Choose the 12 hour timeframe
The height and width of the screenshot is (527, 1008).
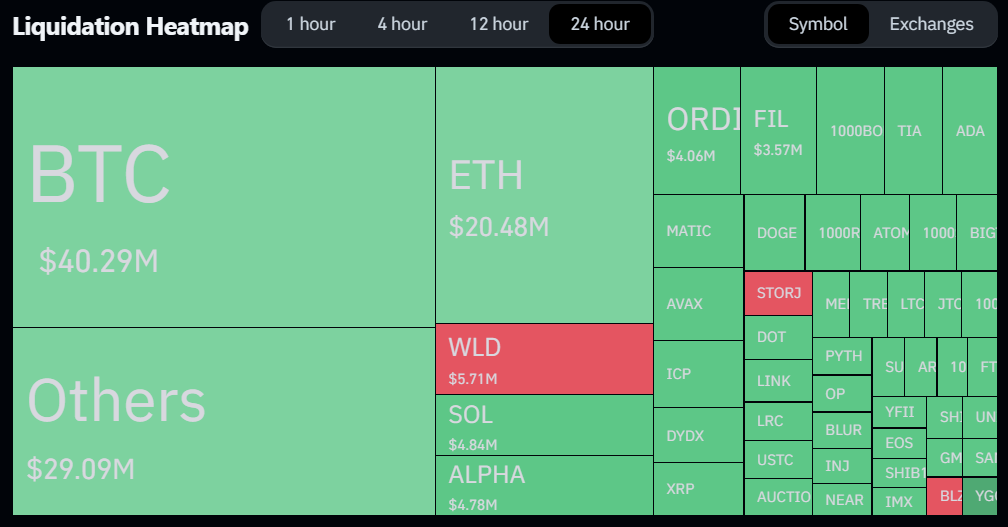click(x=499, y=24)
